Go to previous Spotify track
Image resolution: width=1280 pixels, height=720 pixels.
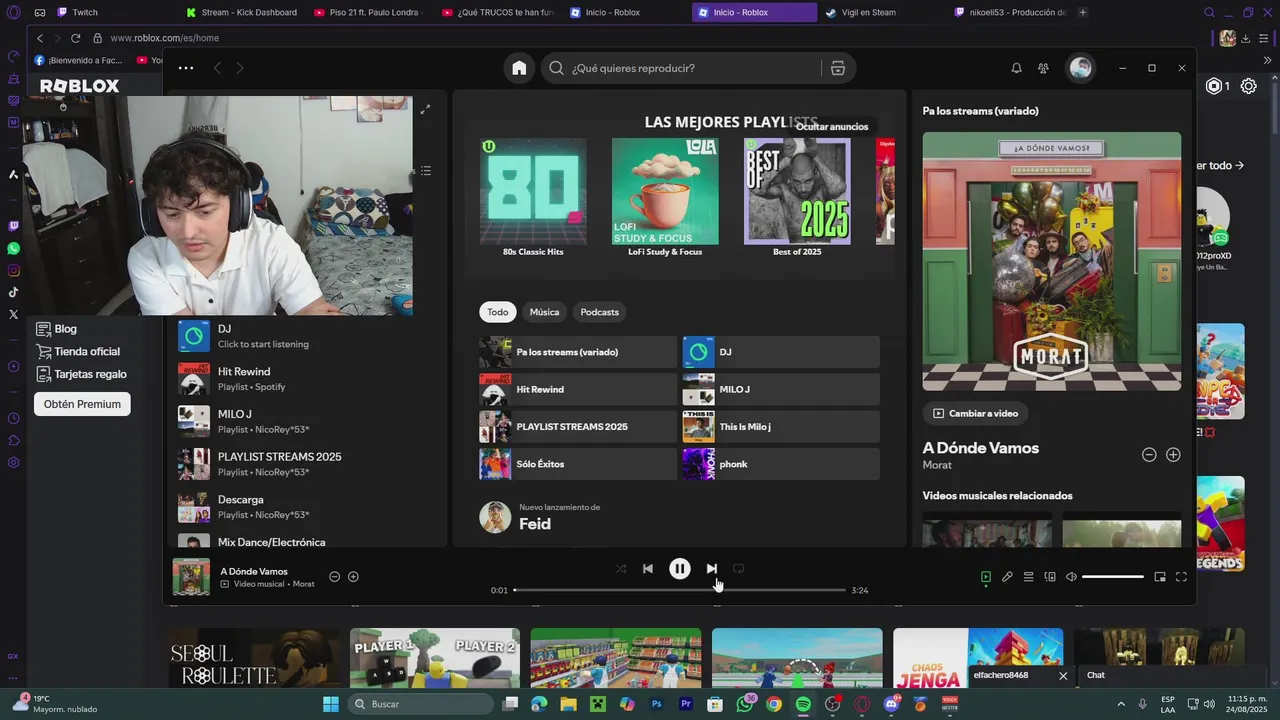click(x=647, y=568)
